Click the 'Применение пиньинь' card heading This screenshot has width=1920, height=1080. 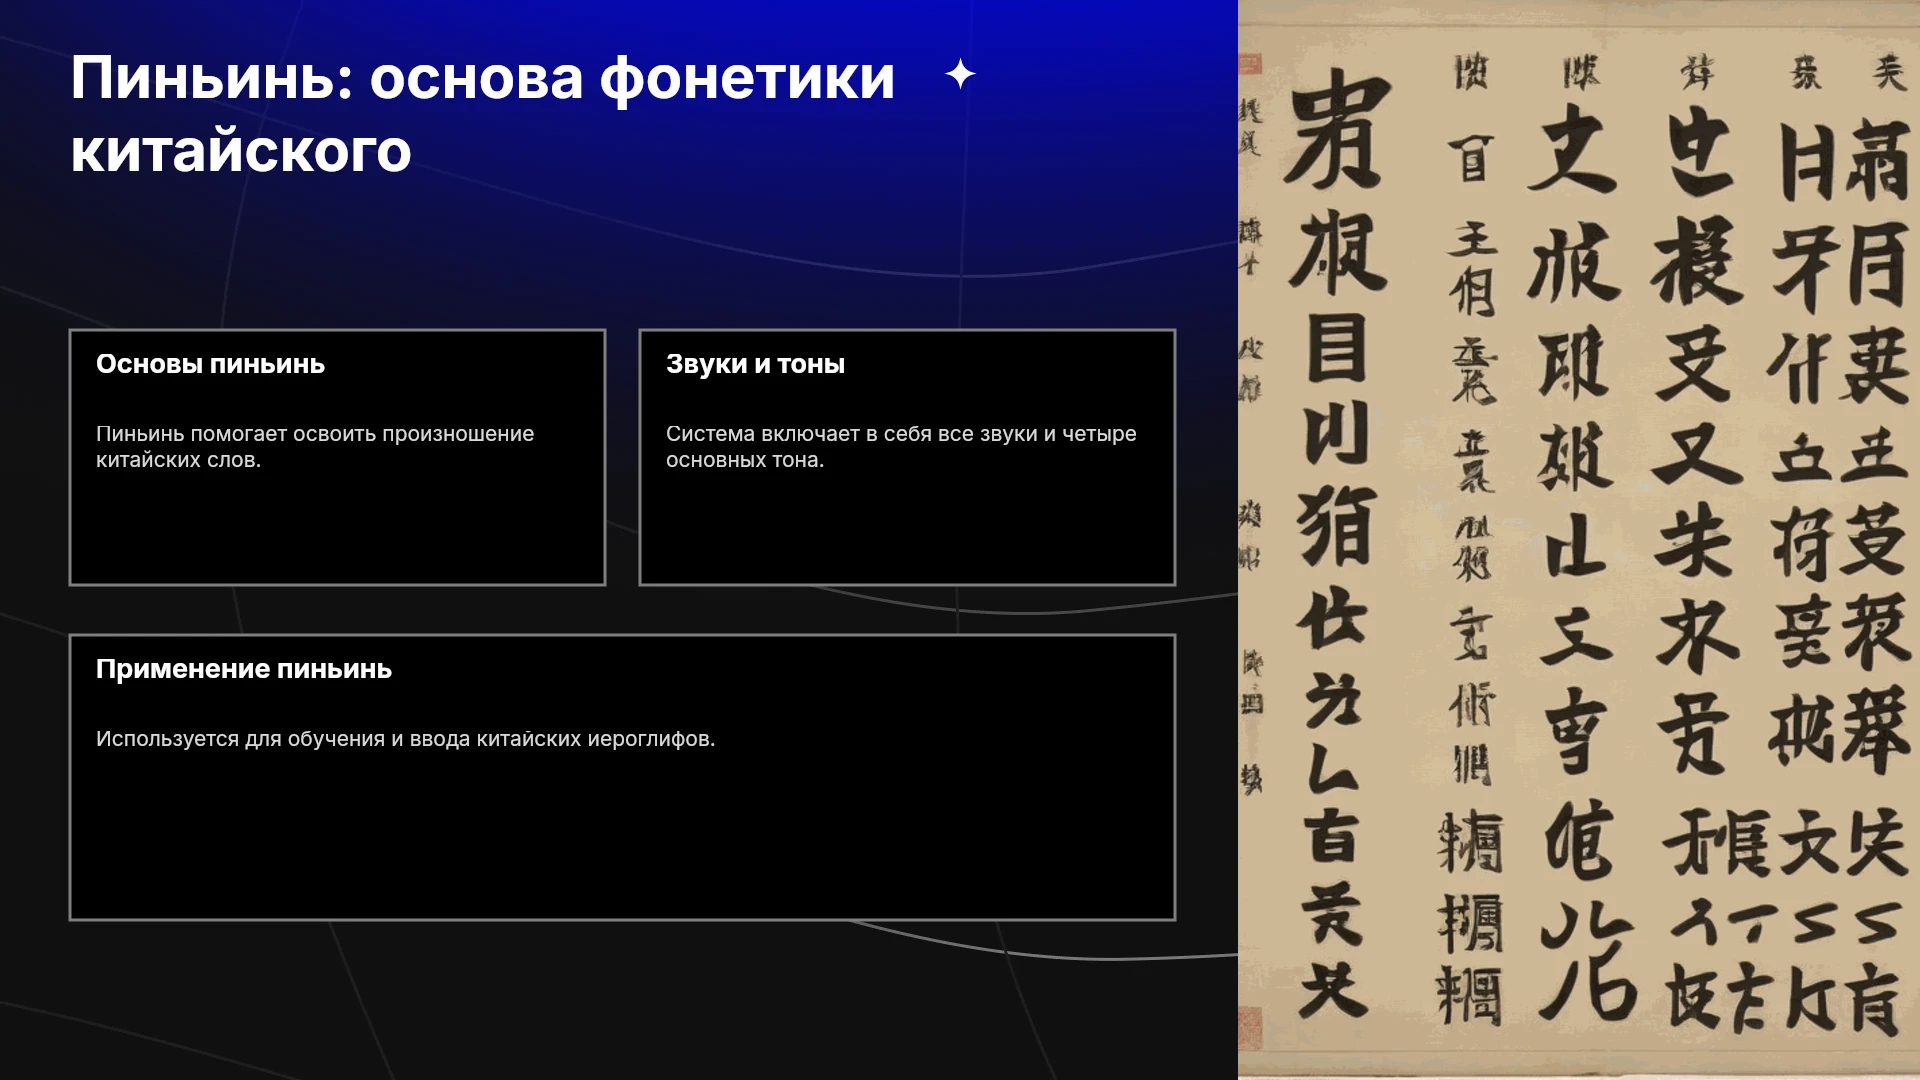tap(243, 669)
